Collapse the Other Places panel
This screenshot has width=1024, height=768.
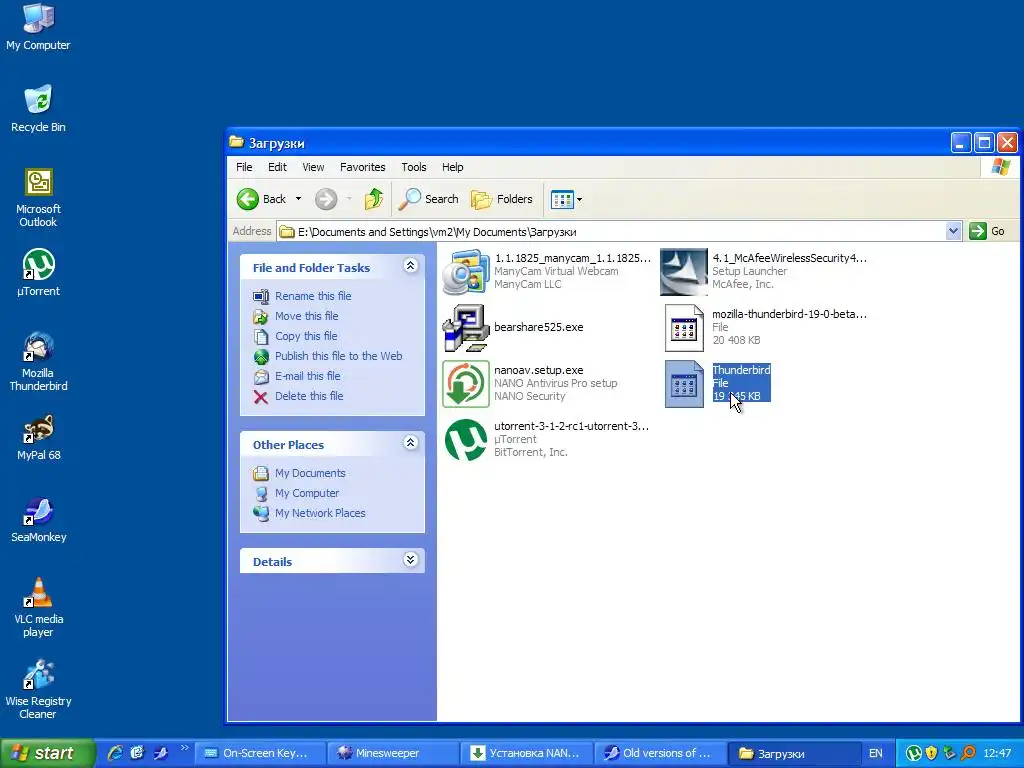[410, 442]
